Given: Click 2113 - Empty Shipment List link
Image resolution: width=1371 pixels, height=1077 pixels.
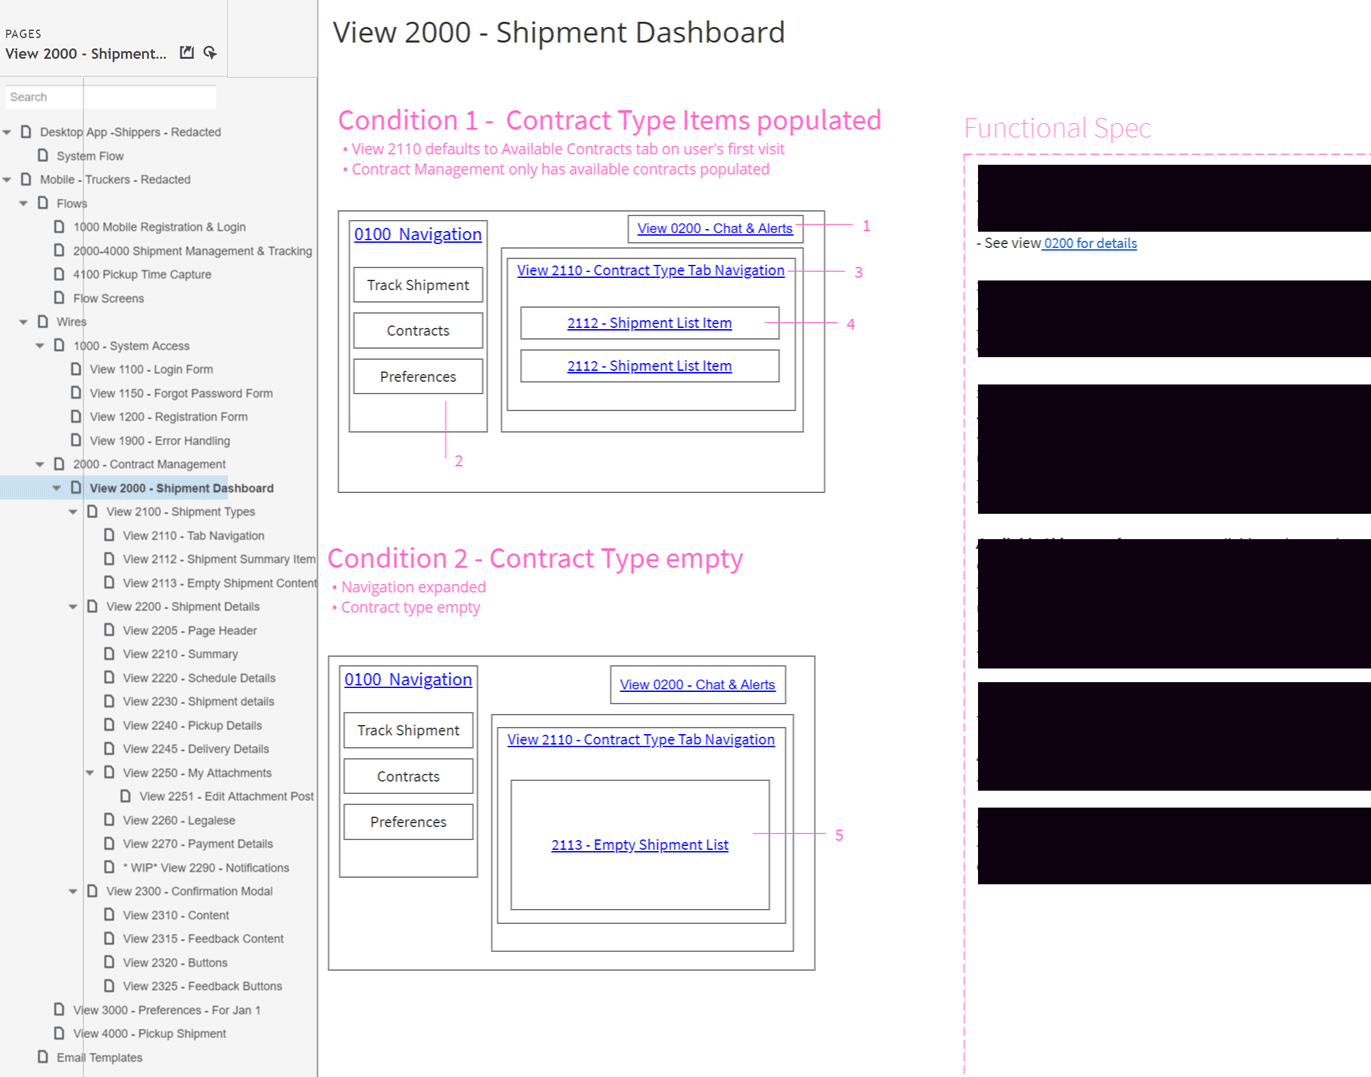Looking at the screenshot, I should 640,845.
